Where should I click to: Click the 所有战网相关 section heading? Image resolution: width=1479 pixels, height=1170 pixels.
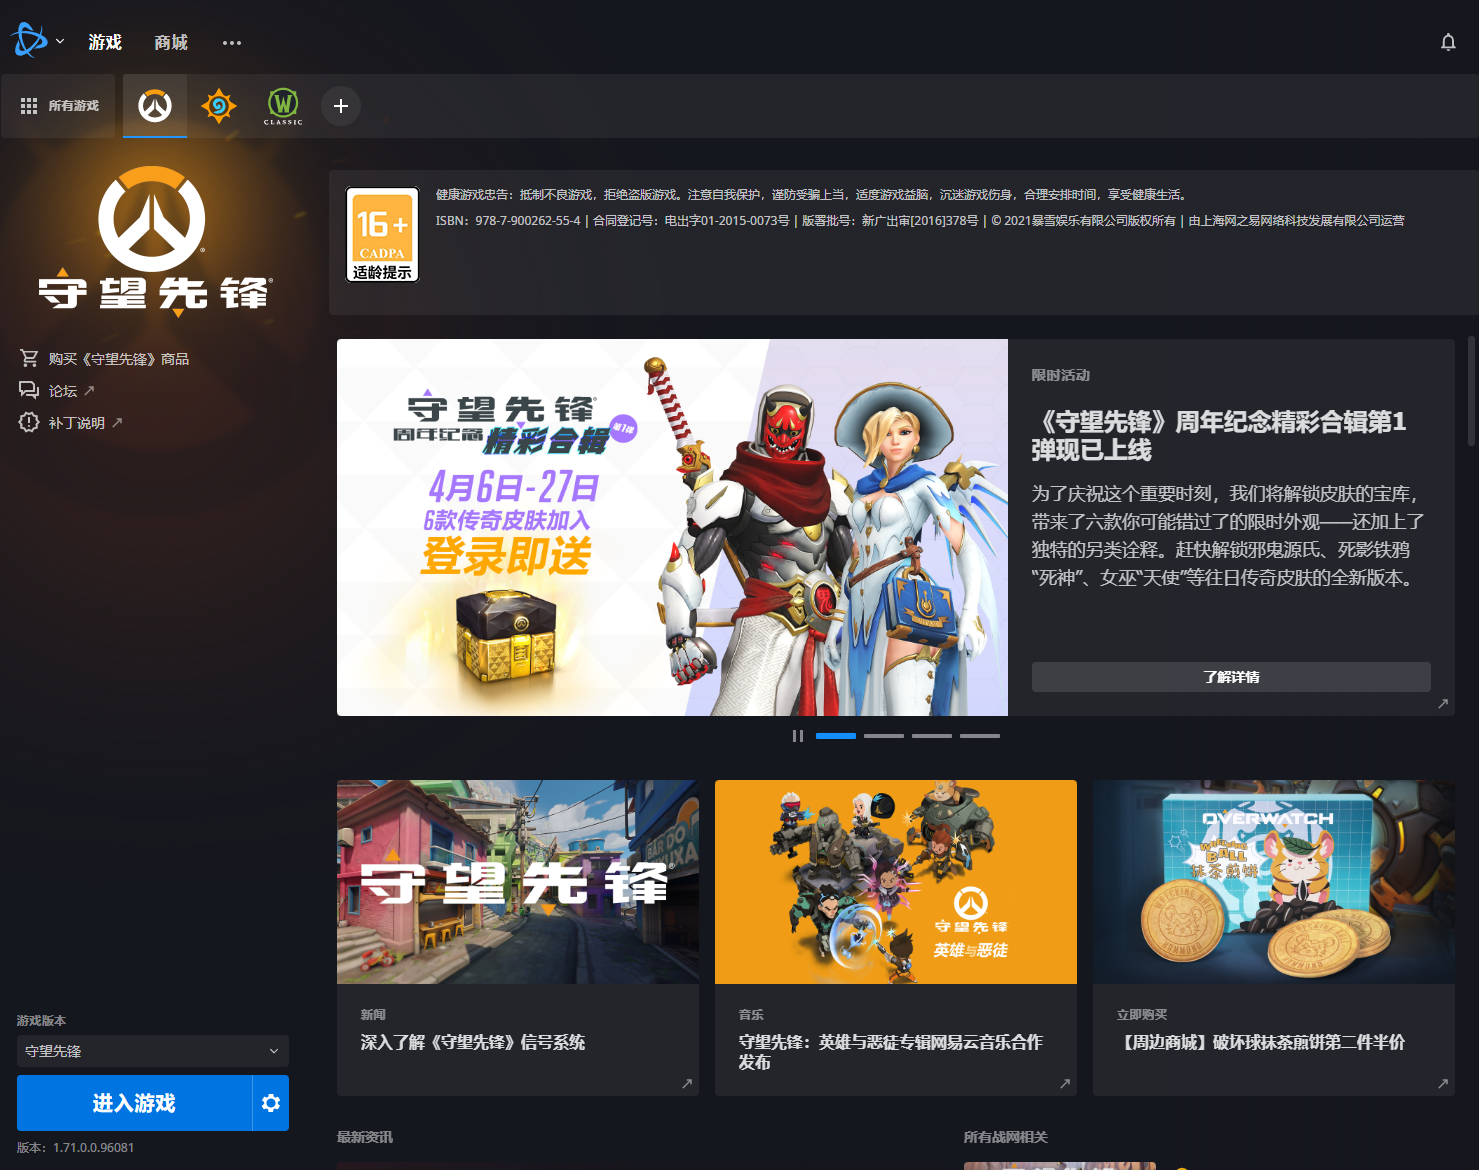(x=1006, y=1137)
